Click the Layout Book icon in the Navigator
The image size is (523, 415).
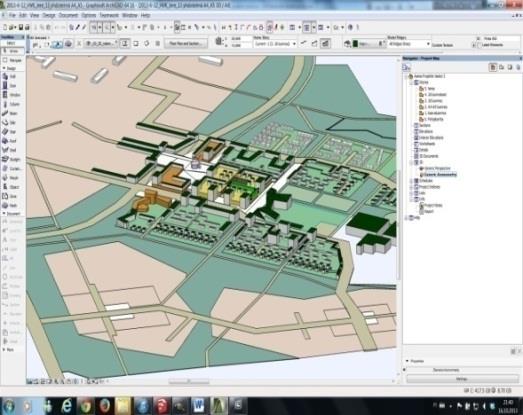pyautogui.click(x=510, y=67)
